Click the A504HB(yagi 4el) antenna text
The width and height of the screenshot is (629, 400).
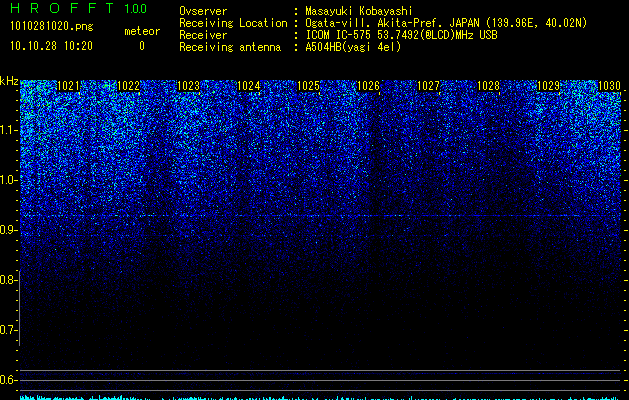pyautogui.click(x=353, y=47)
